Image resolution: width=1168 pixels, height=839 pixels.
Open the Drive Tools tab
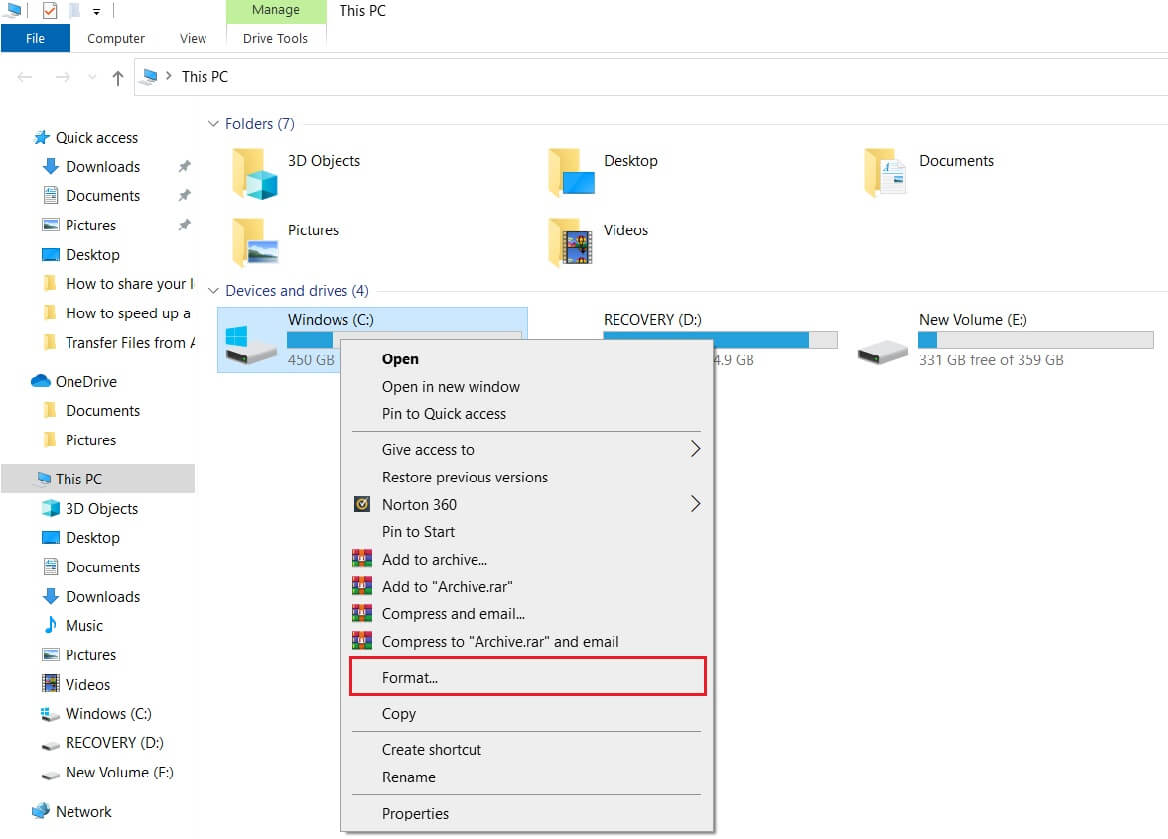coord(275,38)
